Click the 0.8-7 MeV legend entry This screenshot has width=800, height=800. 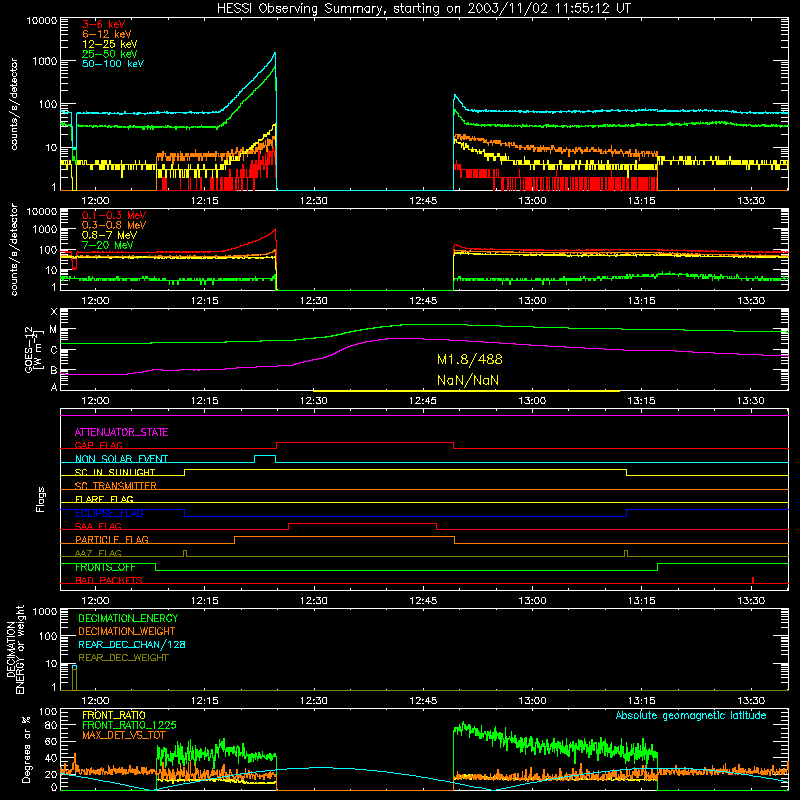coord(110,235)
